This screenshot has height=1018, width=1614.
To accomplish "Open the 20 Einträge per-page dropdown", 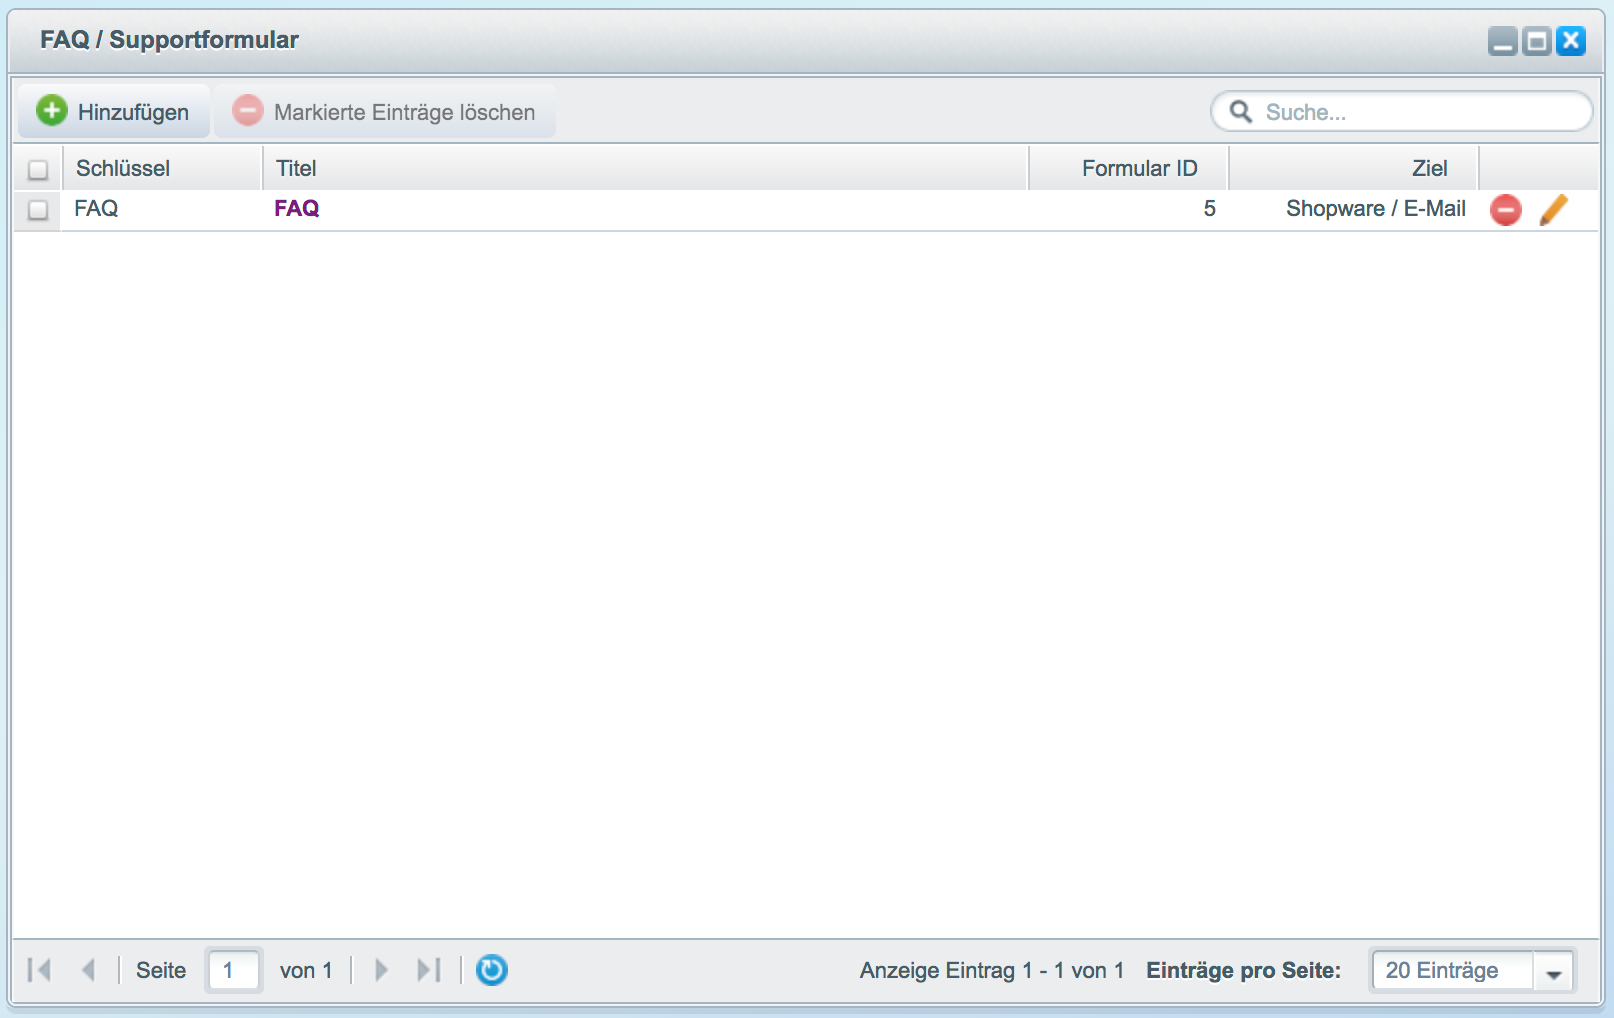I will pyautogui.click(x=1553, y=971).
